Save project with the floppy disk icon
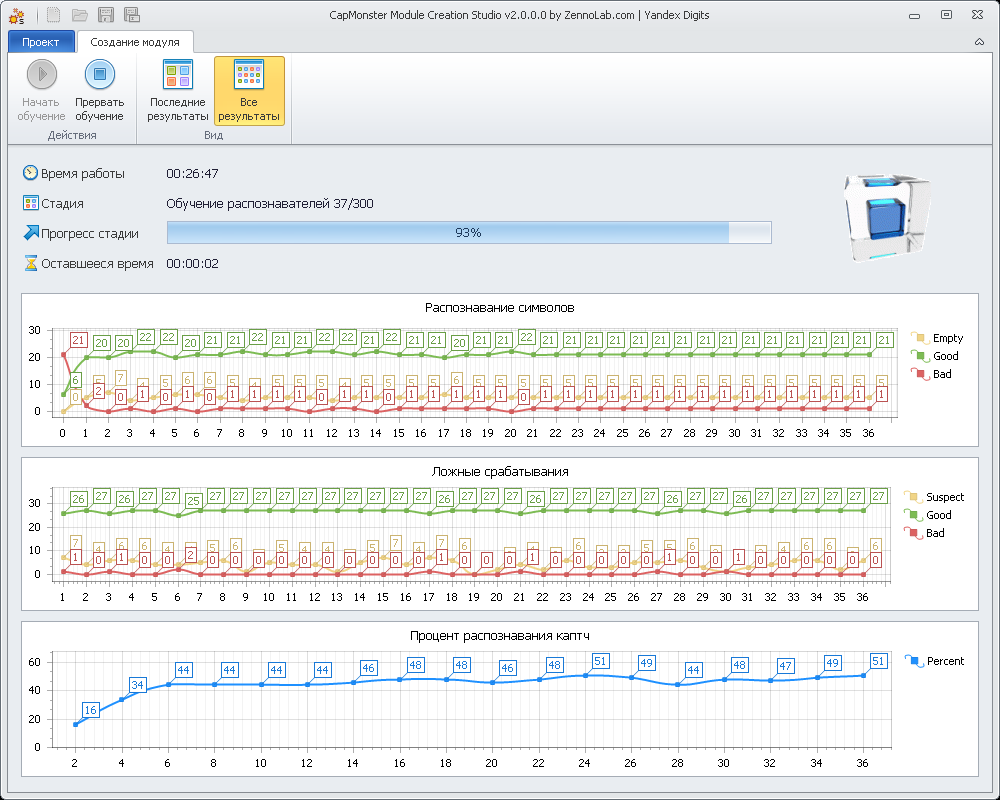The width and height of the screenshot is (1000, 800). tap(106, 15)
